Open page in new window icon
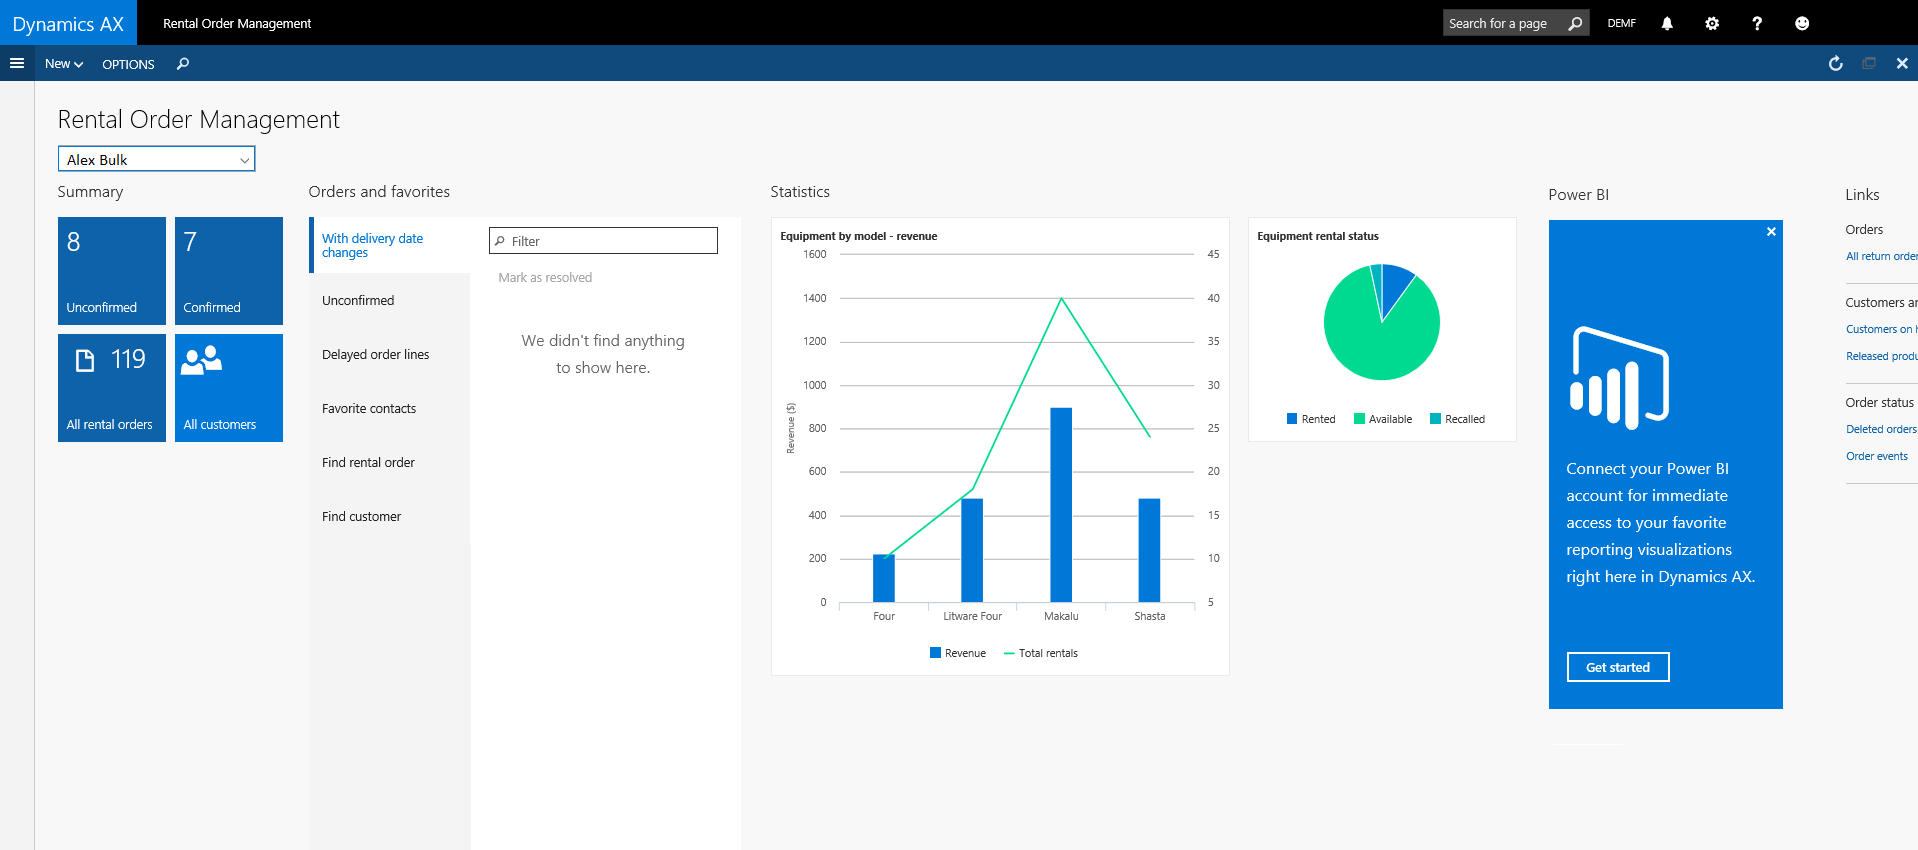 click(1869, 63)
